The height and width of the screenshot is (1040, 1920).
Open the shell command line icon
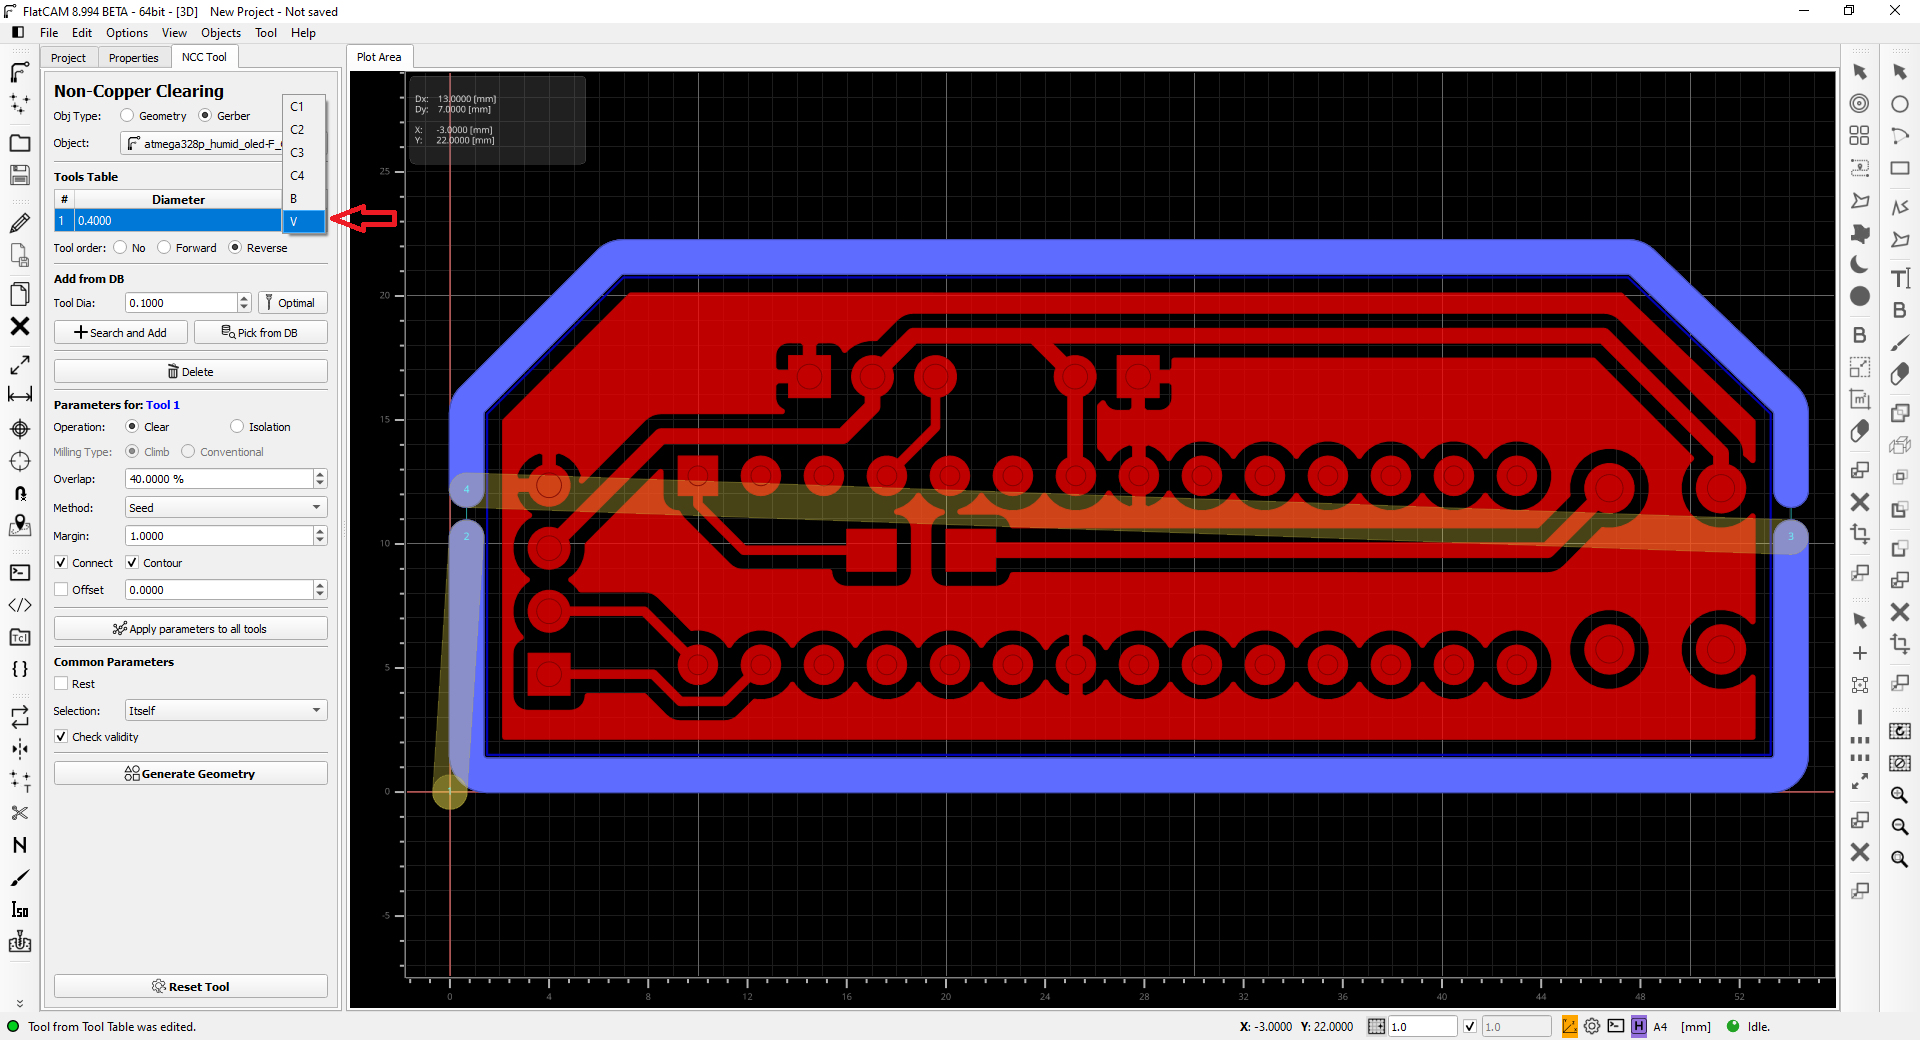pos(20,573)
